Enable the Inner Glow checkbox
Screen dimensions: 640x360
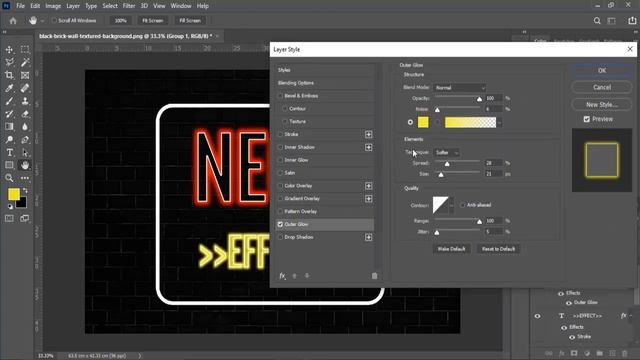coord(280,160)
